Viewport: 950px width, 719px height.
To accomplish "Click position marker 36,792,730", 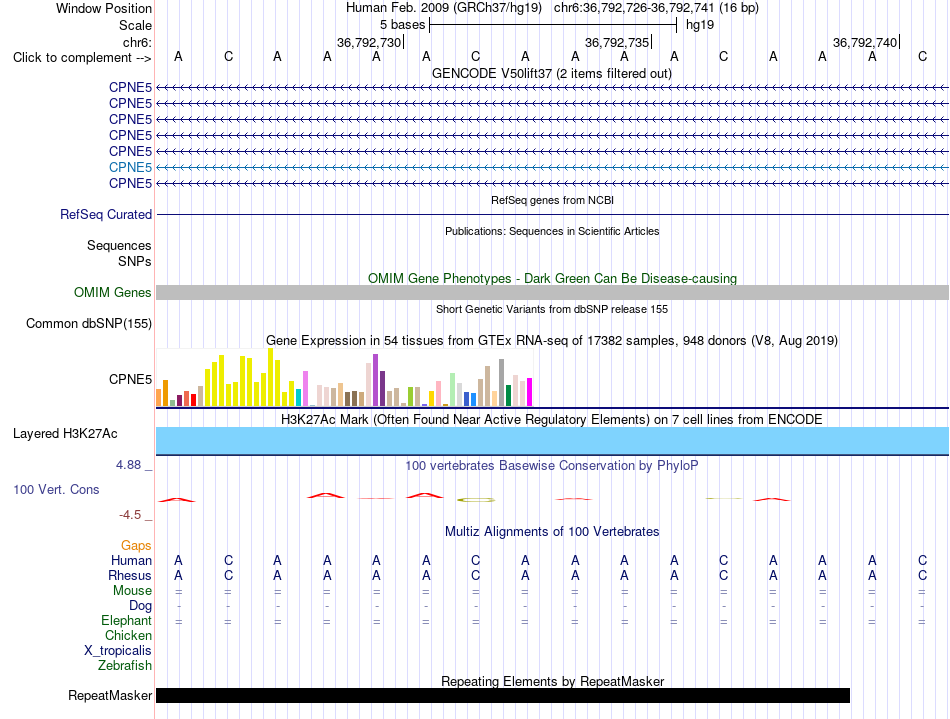I will click(370, 42).
